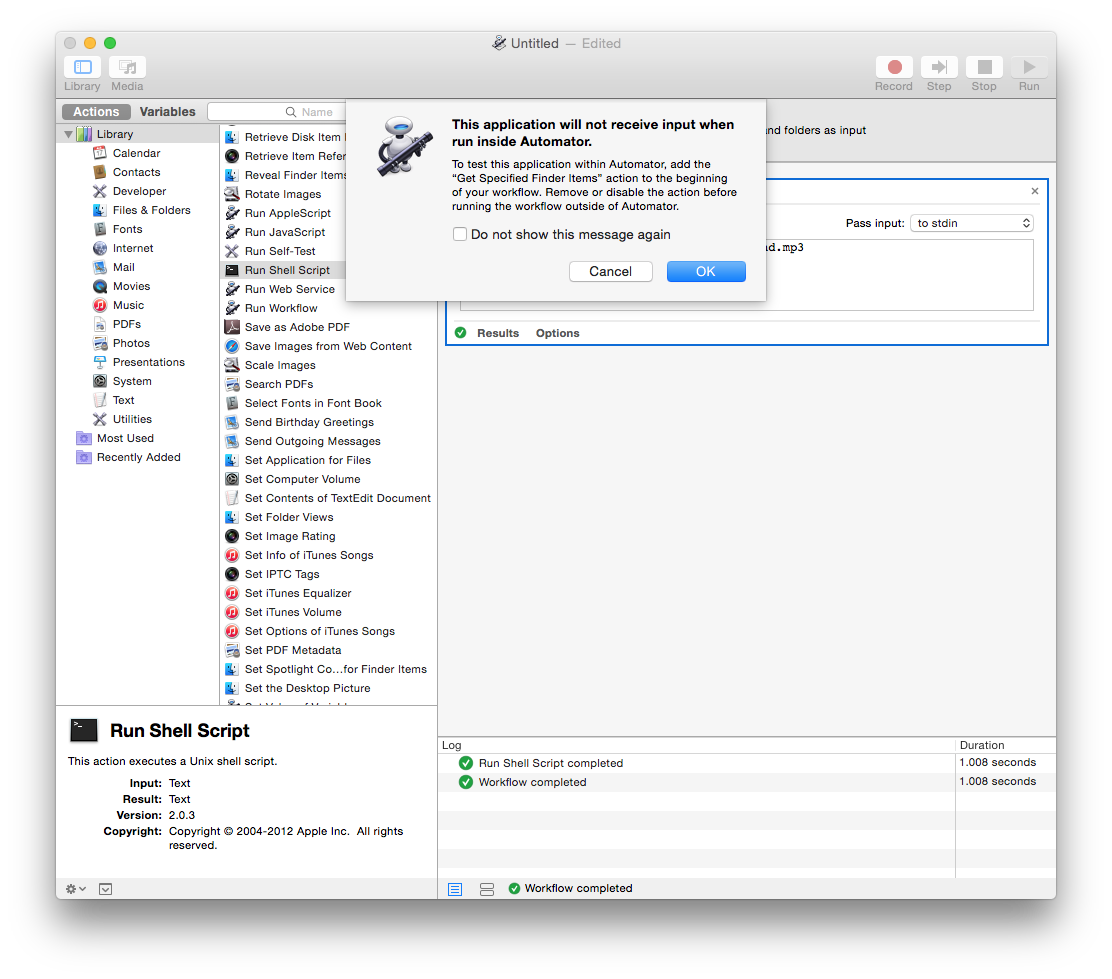The image size is (1112, 979).
Task: Select the Photos category
Action: click(131, 343)
